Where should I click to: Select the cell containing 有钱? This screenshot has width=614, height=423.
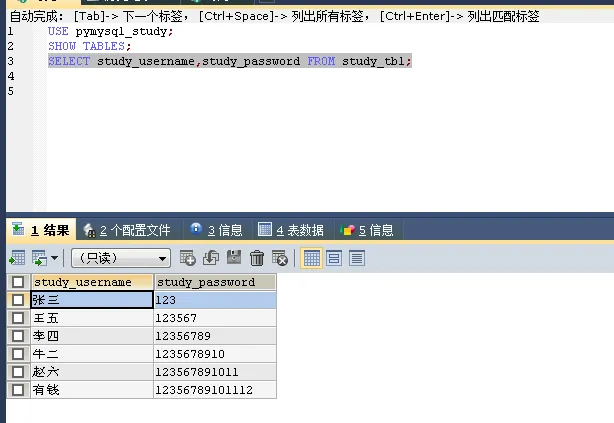tap(92, 390)
